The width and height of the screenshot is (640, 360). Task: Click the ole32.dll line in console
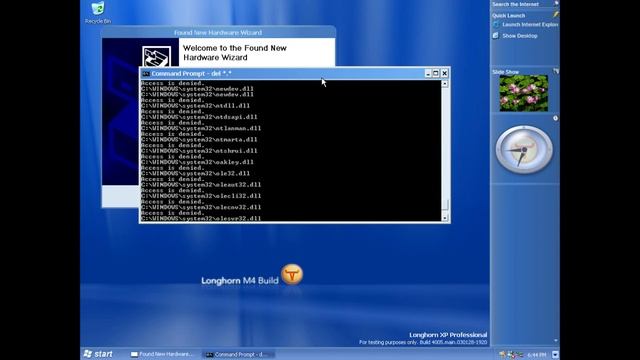pos(196,173)
